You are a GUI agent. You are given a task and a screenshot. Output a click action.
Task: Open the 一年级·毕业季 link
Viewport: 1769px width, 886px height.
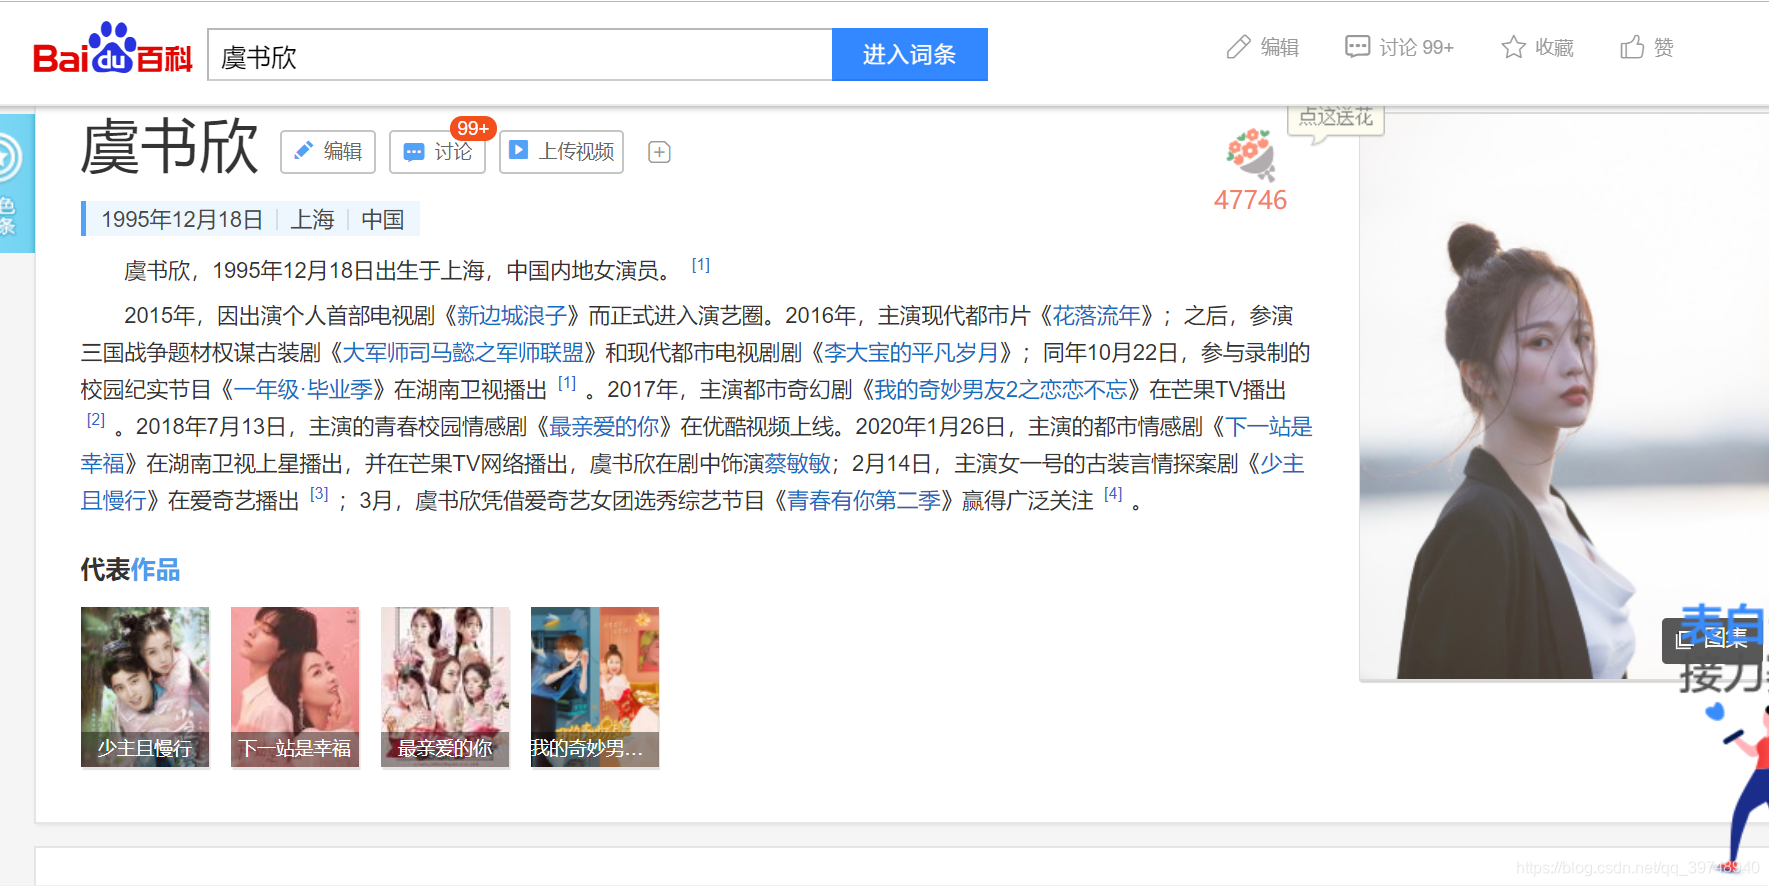click(x=303, y=390)
